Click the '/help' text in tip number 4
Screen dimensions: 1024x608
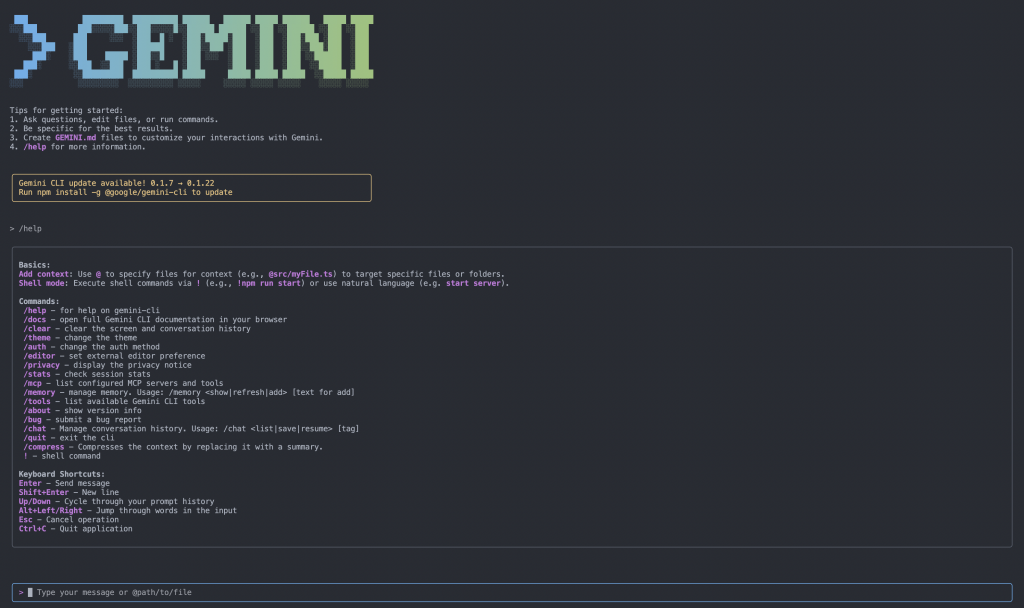[35, 148]
